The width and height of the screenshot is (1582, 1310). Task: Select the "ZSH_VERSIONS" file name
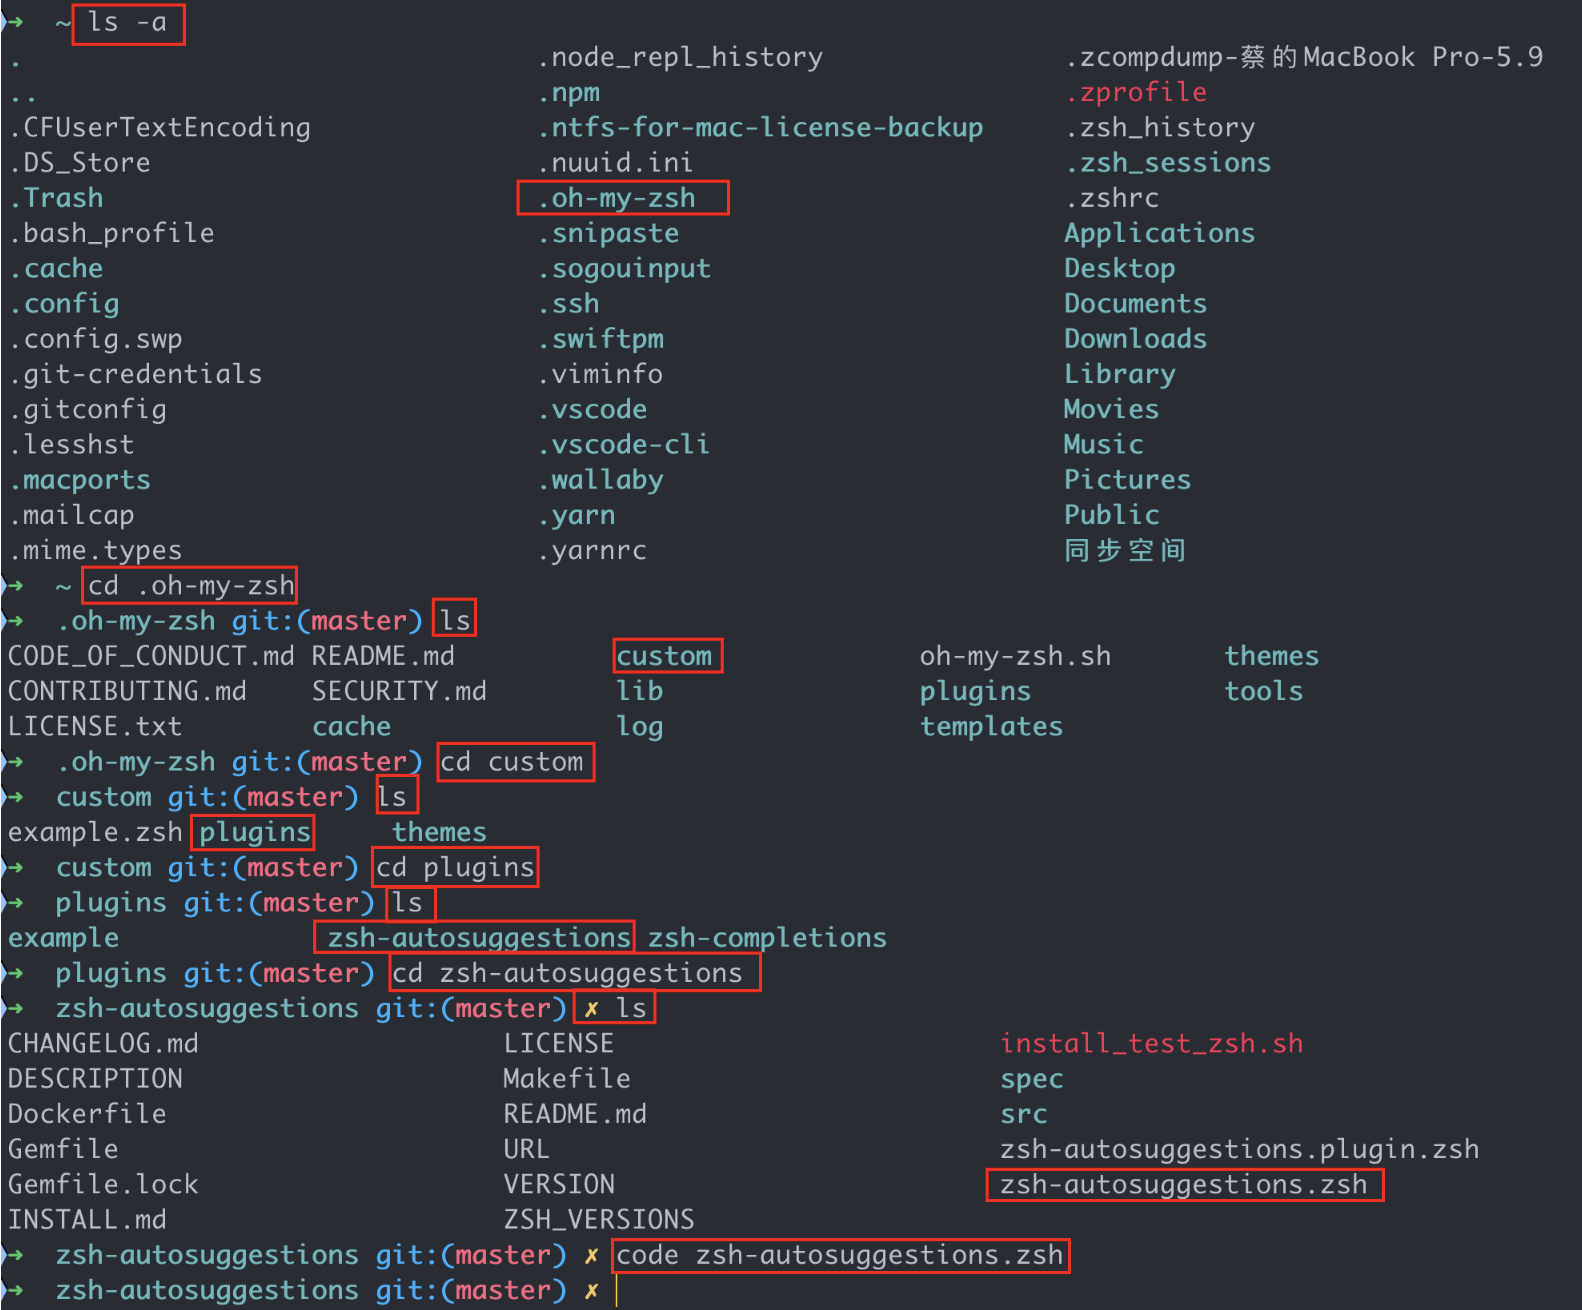click(600, 1219)
